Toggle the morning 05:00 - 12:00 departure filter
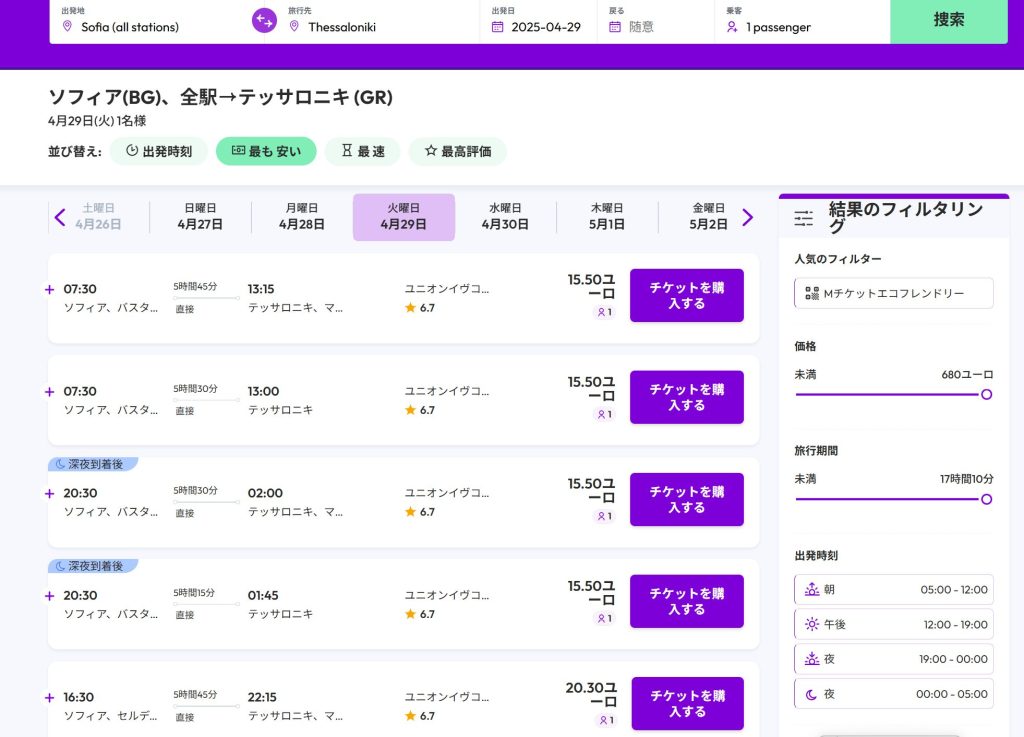1024x737 pixels. click(x=893, y=589)
